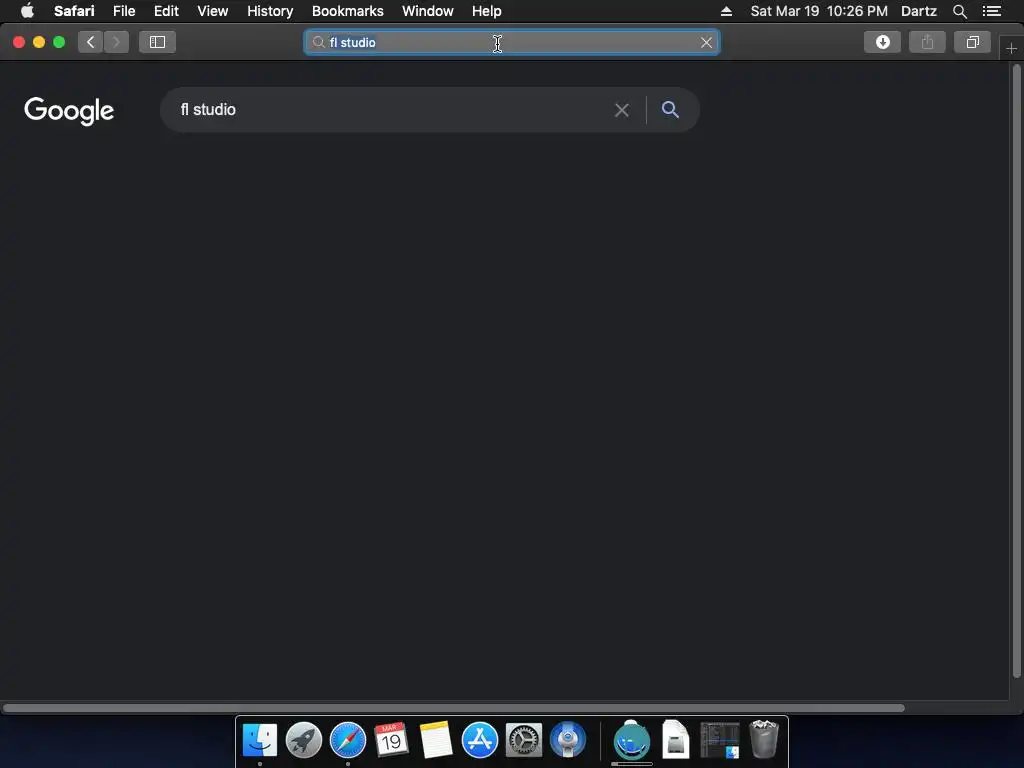This screenshot has width=1024, height=768.
Task: Open the document file icon in Dock
Action: (x=676, y=740)
